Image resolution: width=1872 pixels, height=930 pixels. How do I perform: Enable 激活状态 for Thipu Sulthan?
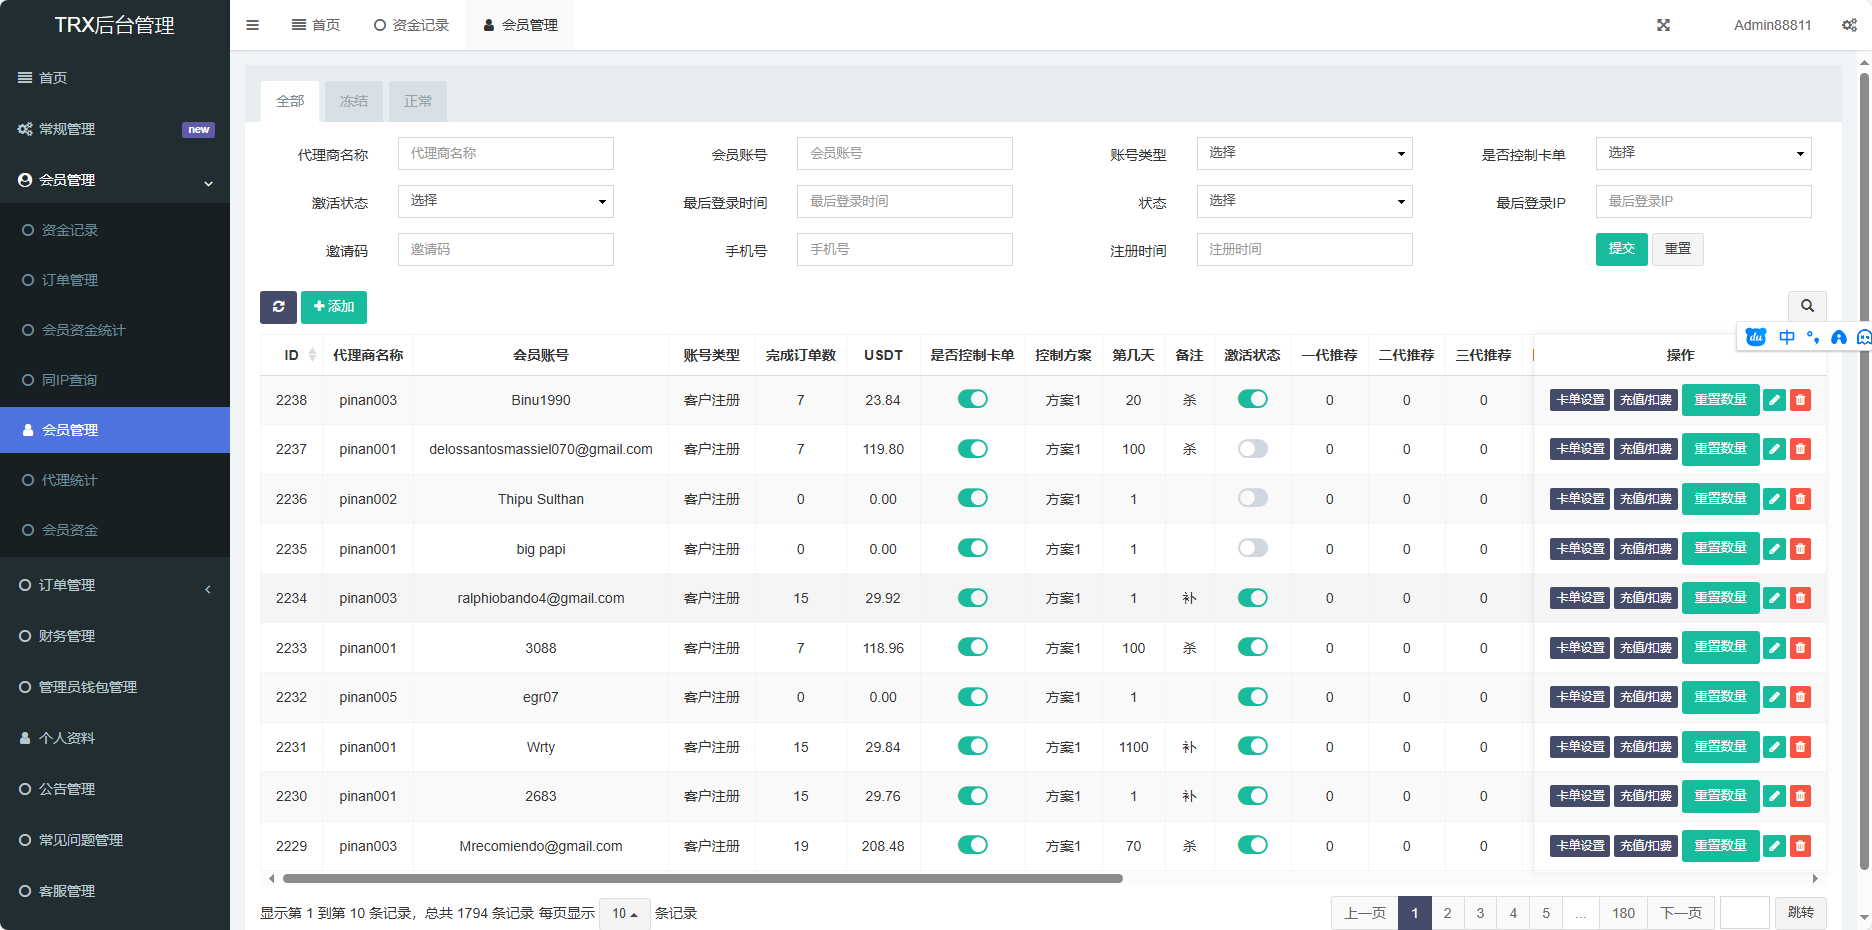1252,498
